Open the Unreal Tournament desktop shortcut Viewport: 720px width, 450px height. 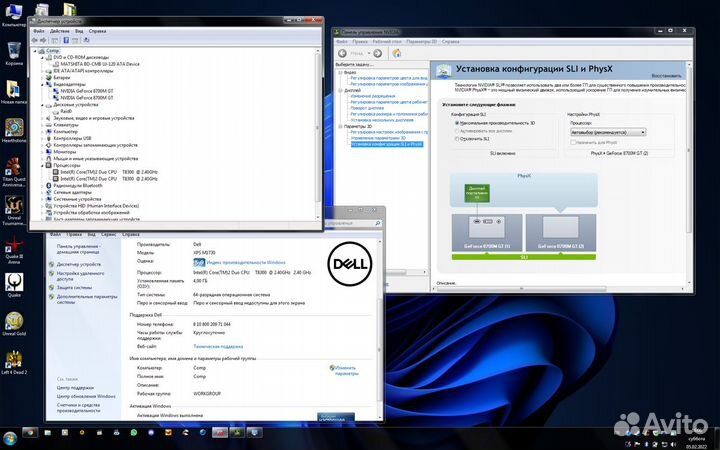click(x=14, y=210)
